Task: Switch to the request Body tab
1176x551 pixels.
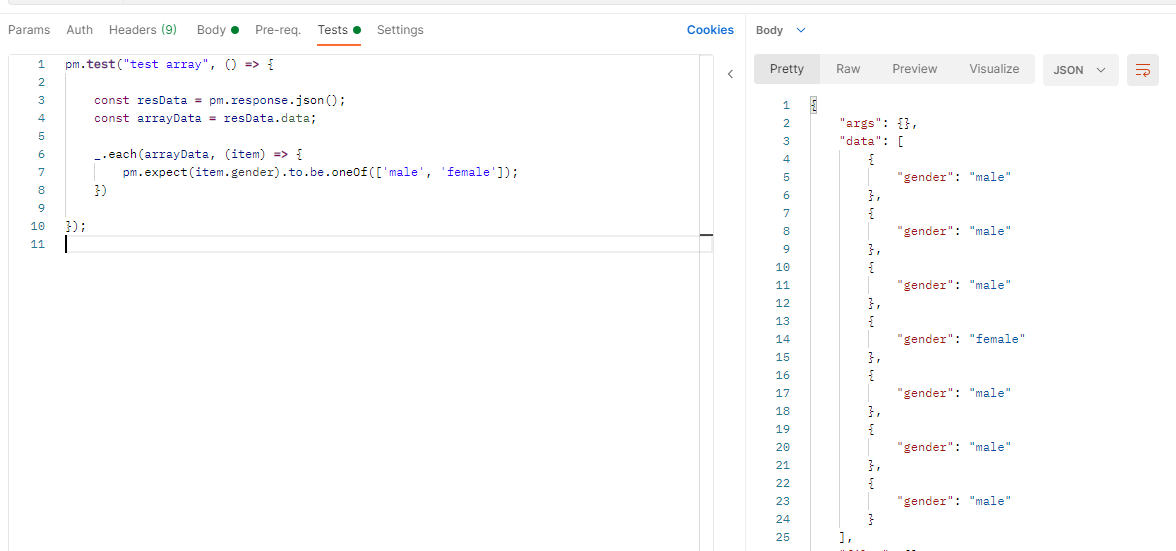Action: point(218,30)
